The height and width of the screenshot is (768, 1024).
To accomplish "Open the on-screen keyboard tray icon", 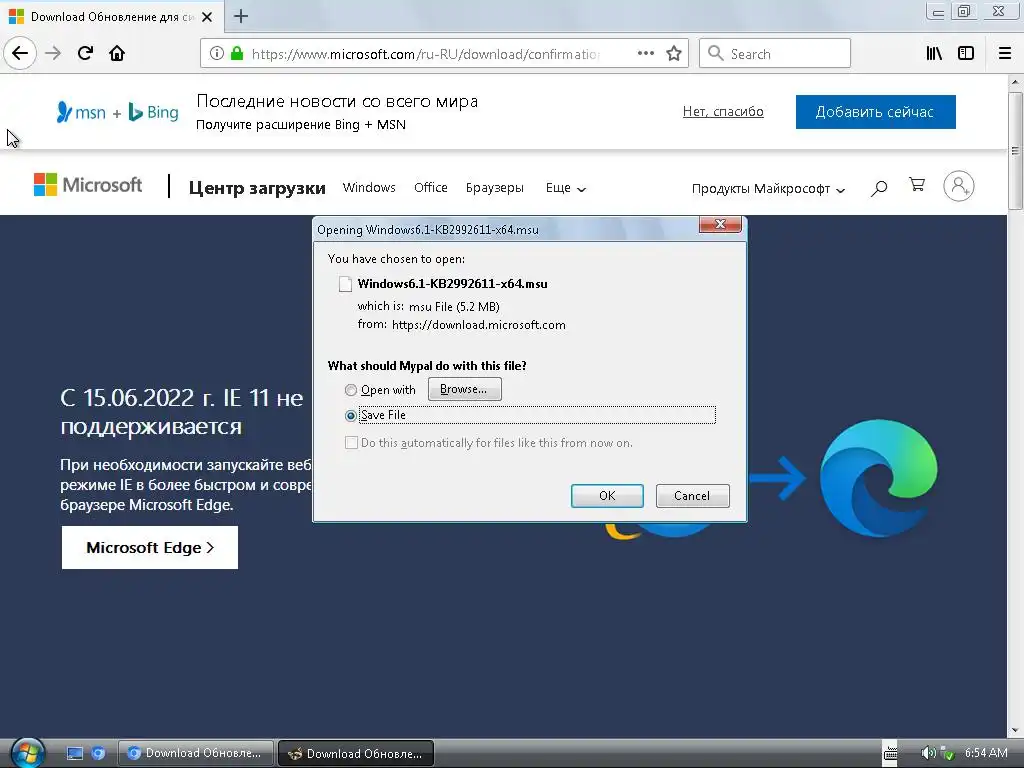I will click(x=890, y=753).
